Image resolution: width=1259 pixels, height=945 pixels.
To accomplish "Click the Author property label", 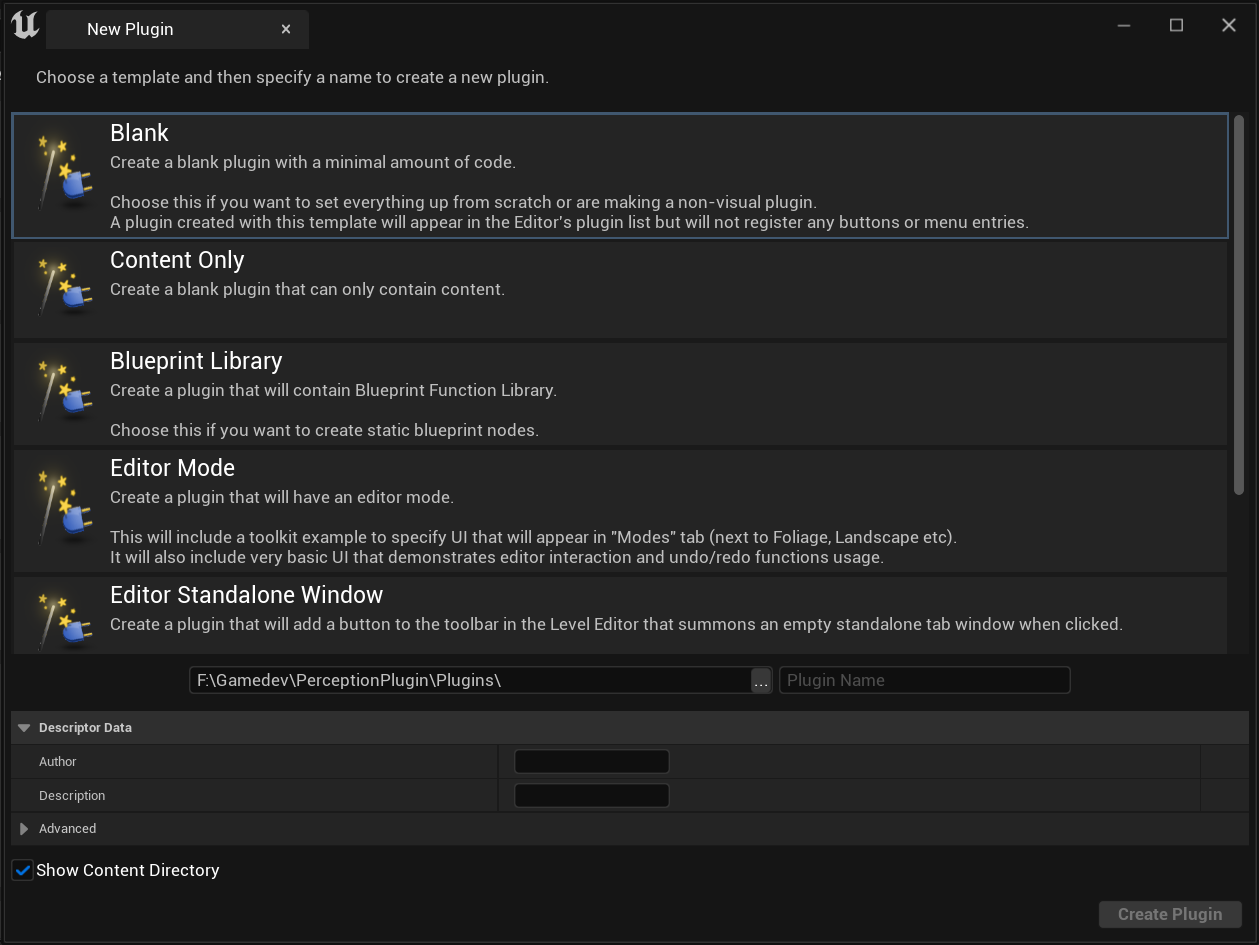I will pyautogui.click(x=58, y=762).
